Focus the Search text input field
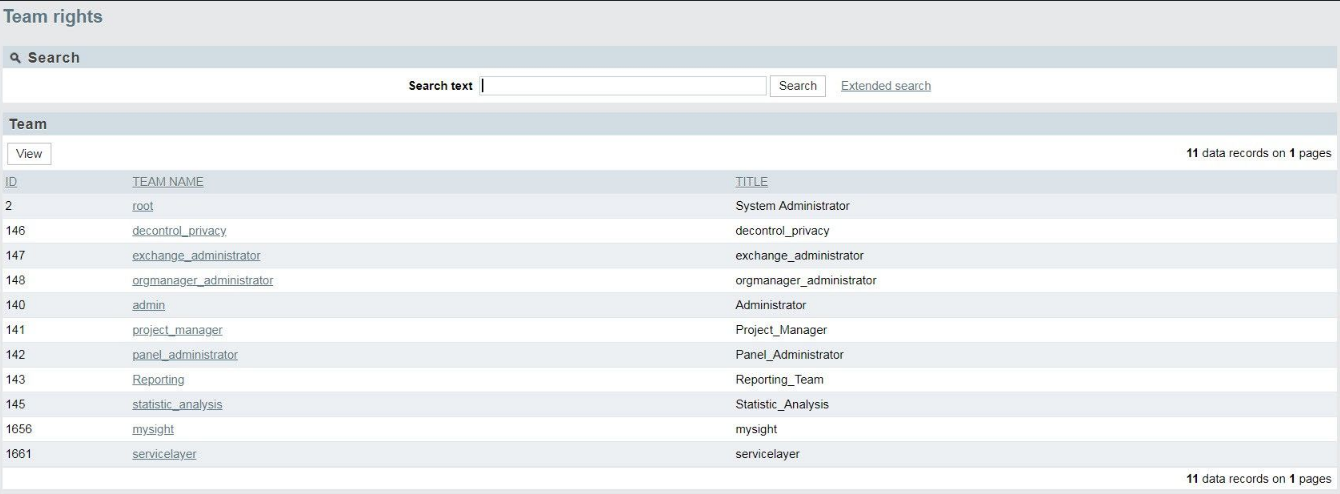Image resolution: width=1340 pixels, height=494 pixels. click(x=623, y=86)
